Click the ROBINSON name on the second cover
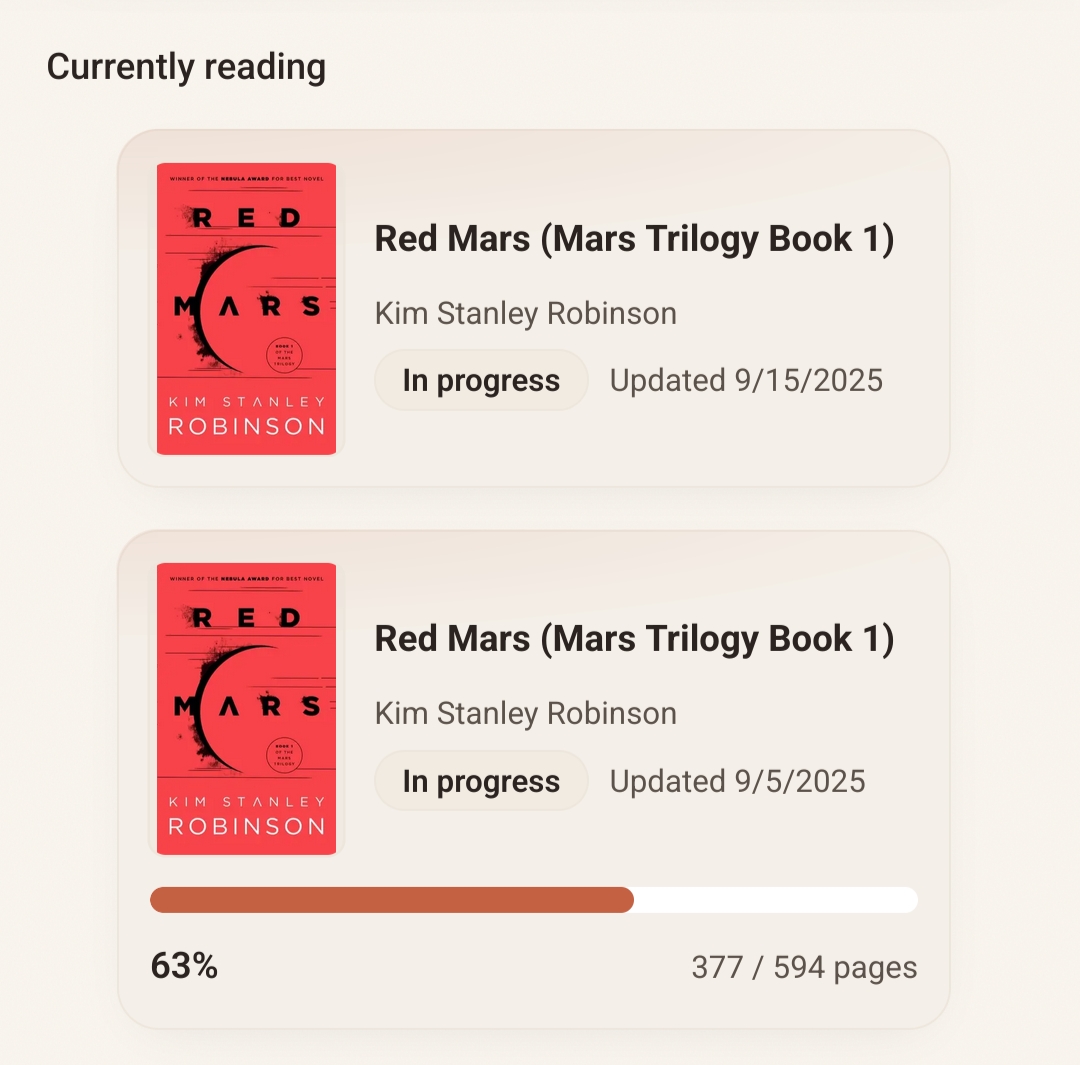This screenshot has height=1065, width=1080. pyautogui.click(x=246, y=827)
